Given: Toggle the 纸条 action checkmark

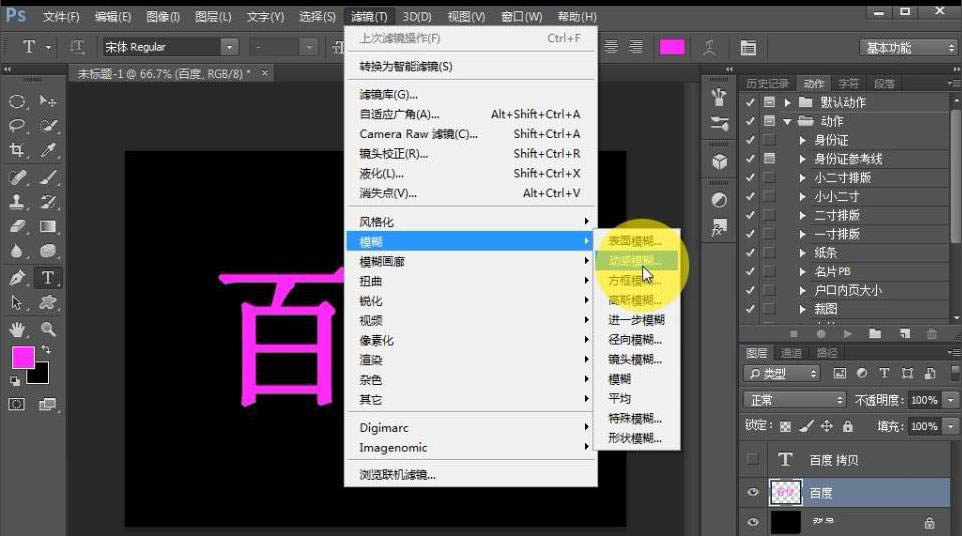Looking at the screenshot, I should point(750,253).
